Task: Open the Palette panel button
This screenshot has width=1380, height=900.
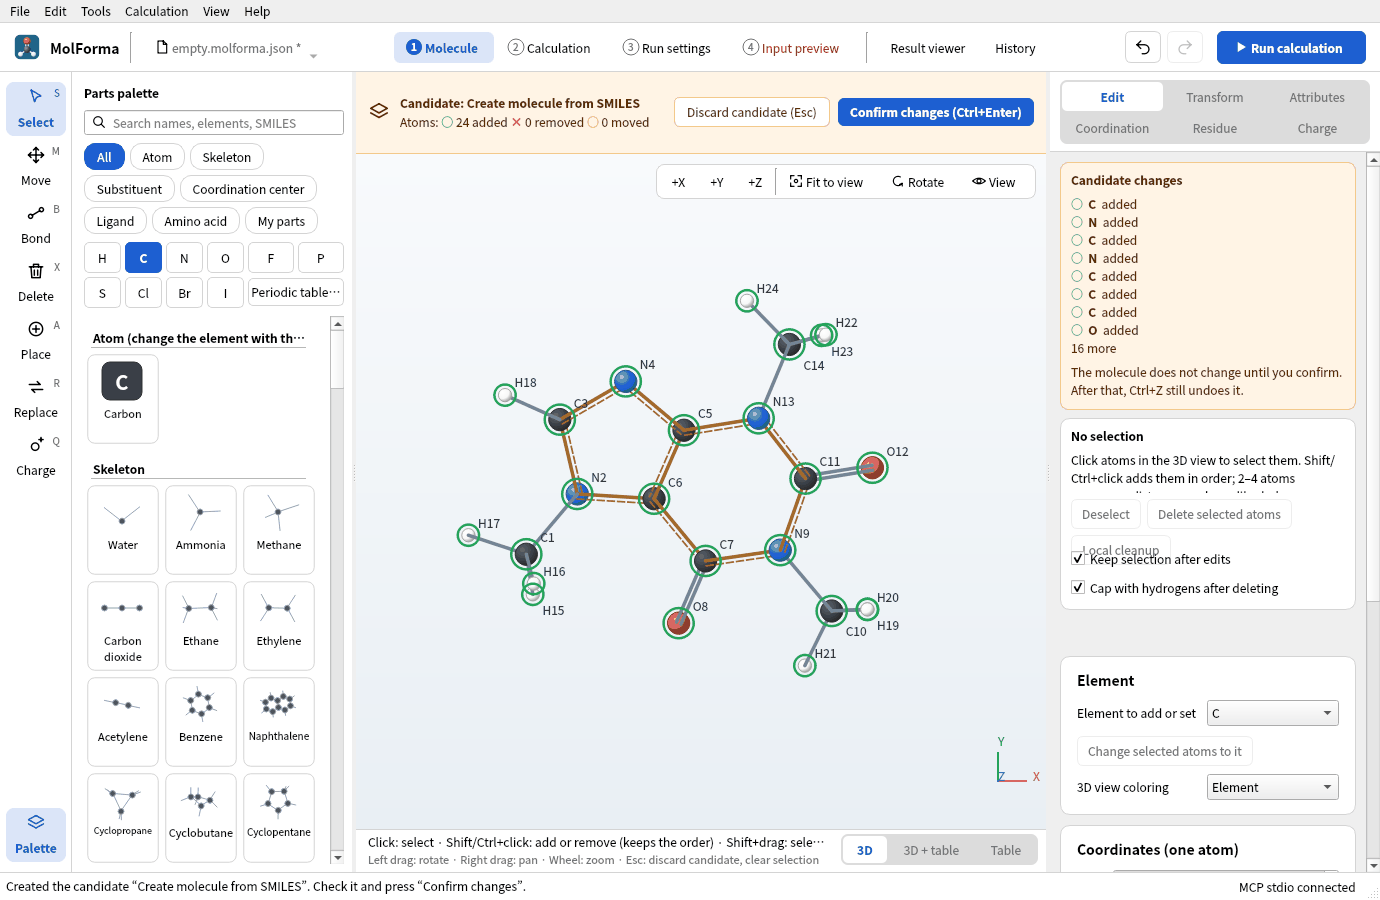Action: (x=36, y=834)
